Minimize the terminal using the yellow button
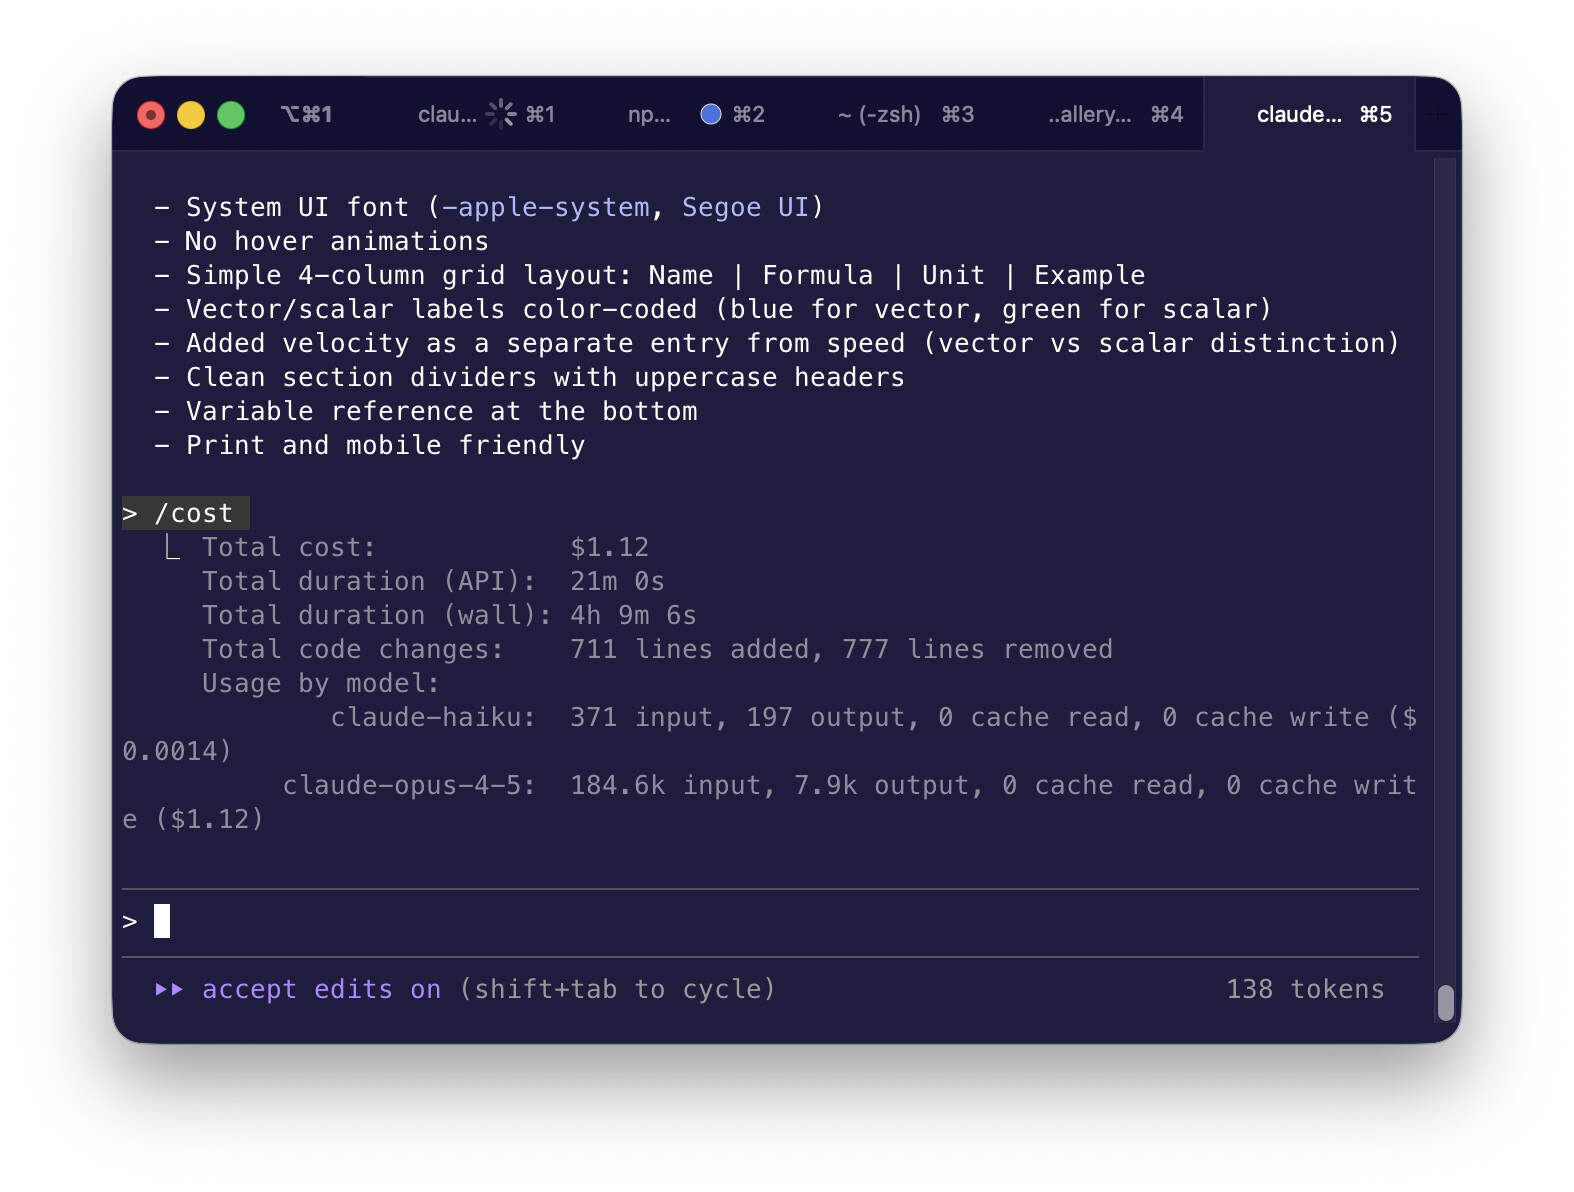The image size is (1574, 1192). point(191,115)
